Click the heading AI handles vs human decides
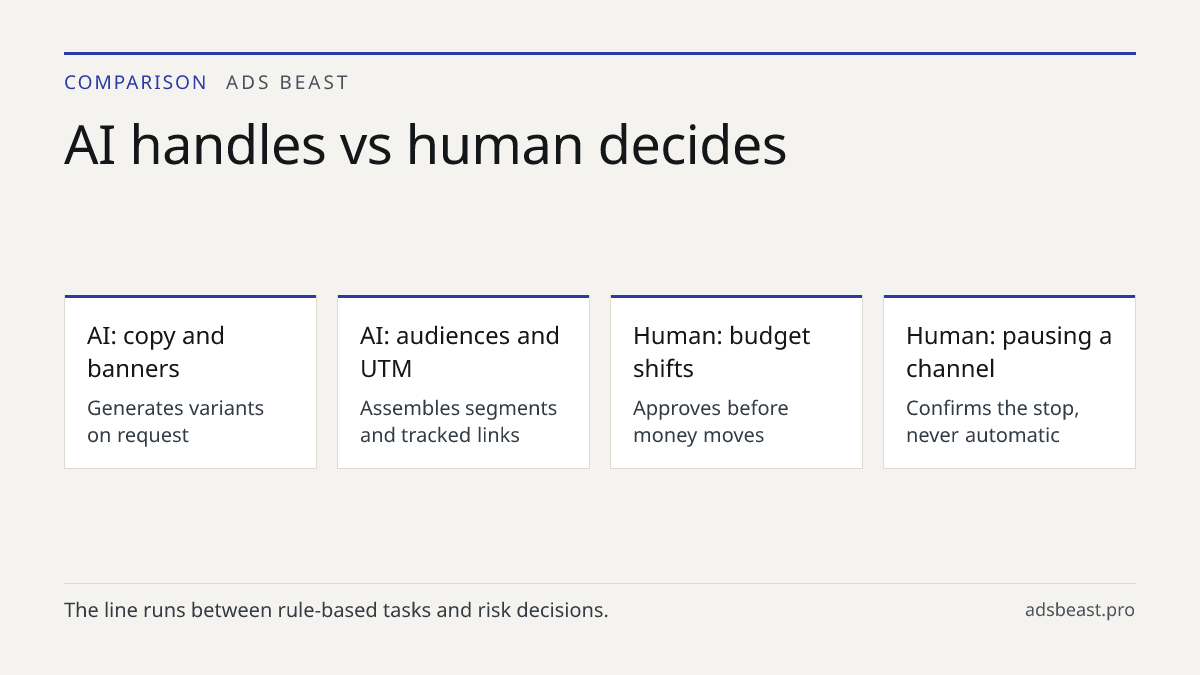1200x675 pixels. (x=425, y=144)
